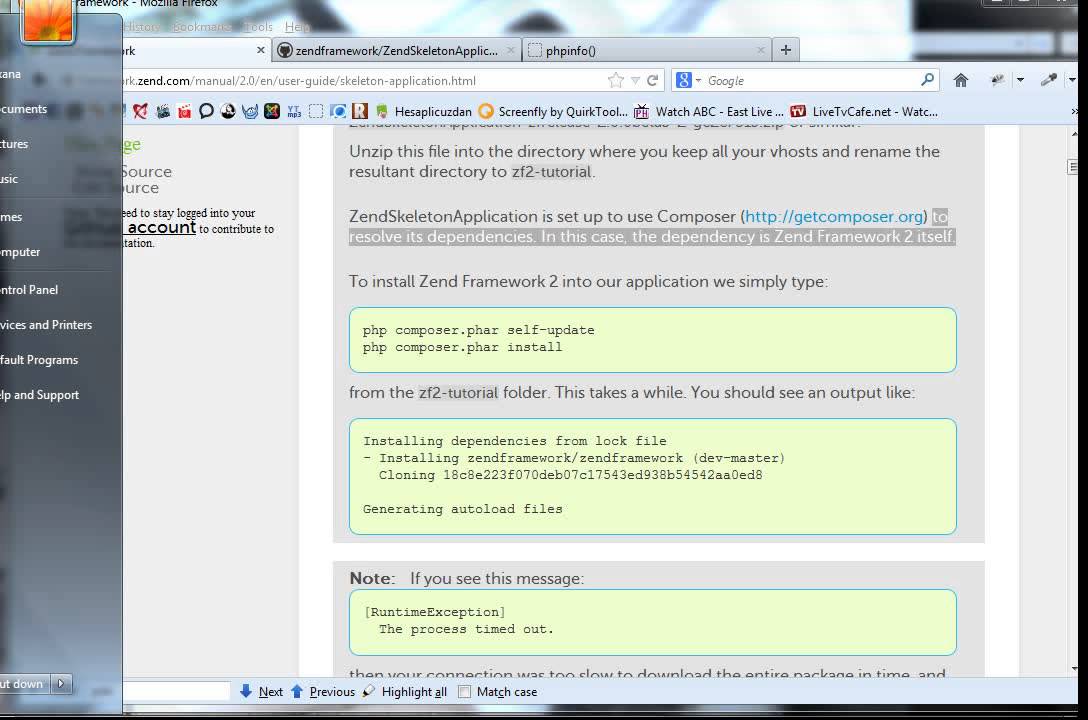Bookmark this page with the star icon
1088x720 pixels.
(615, 80)
